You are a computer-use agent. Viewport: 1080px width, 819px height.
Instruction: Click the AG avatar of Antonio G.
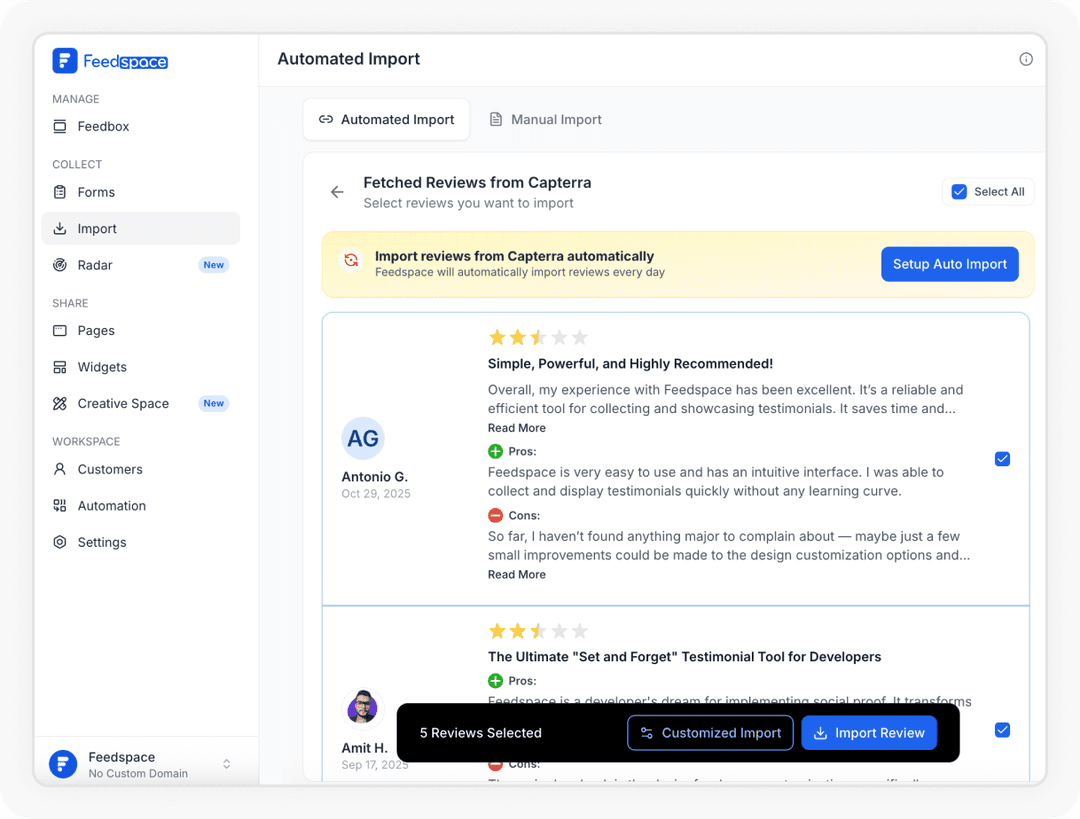point(363,438)
